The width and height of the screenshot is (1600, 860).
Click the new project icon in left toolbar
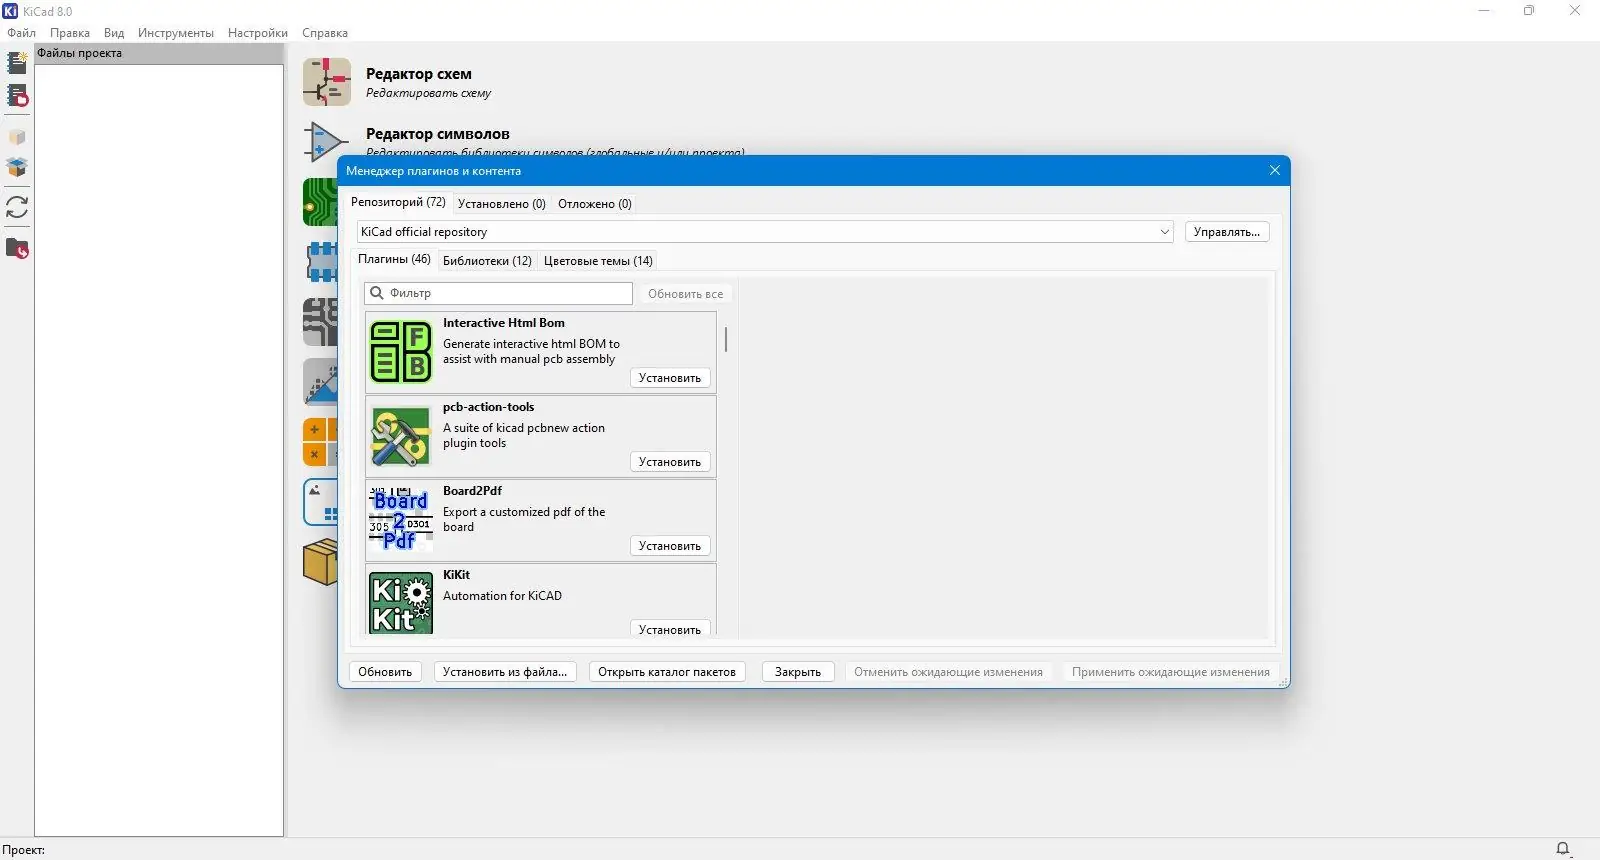click(x=17, y=62)
